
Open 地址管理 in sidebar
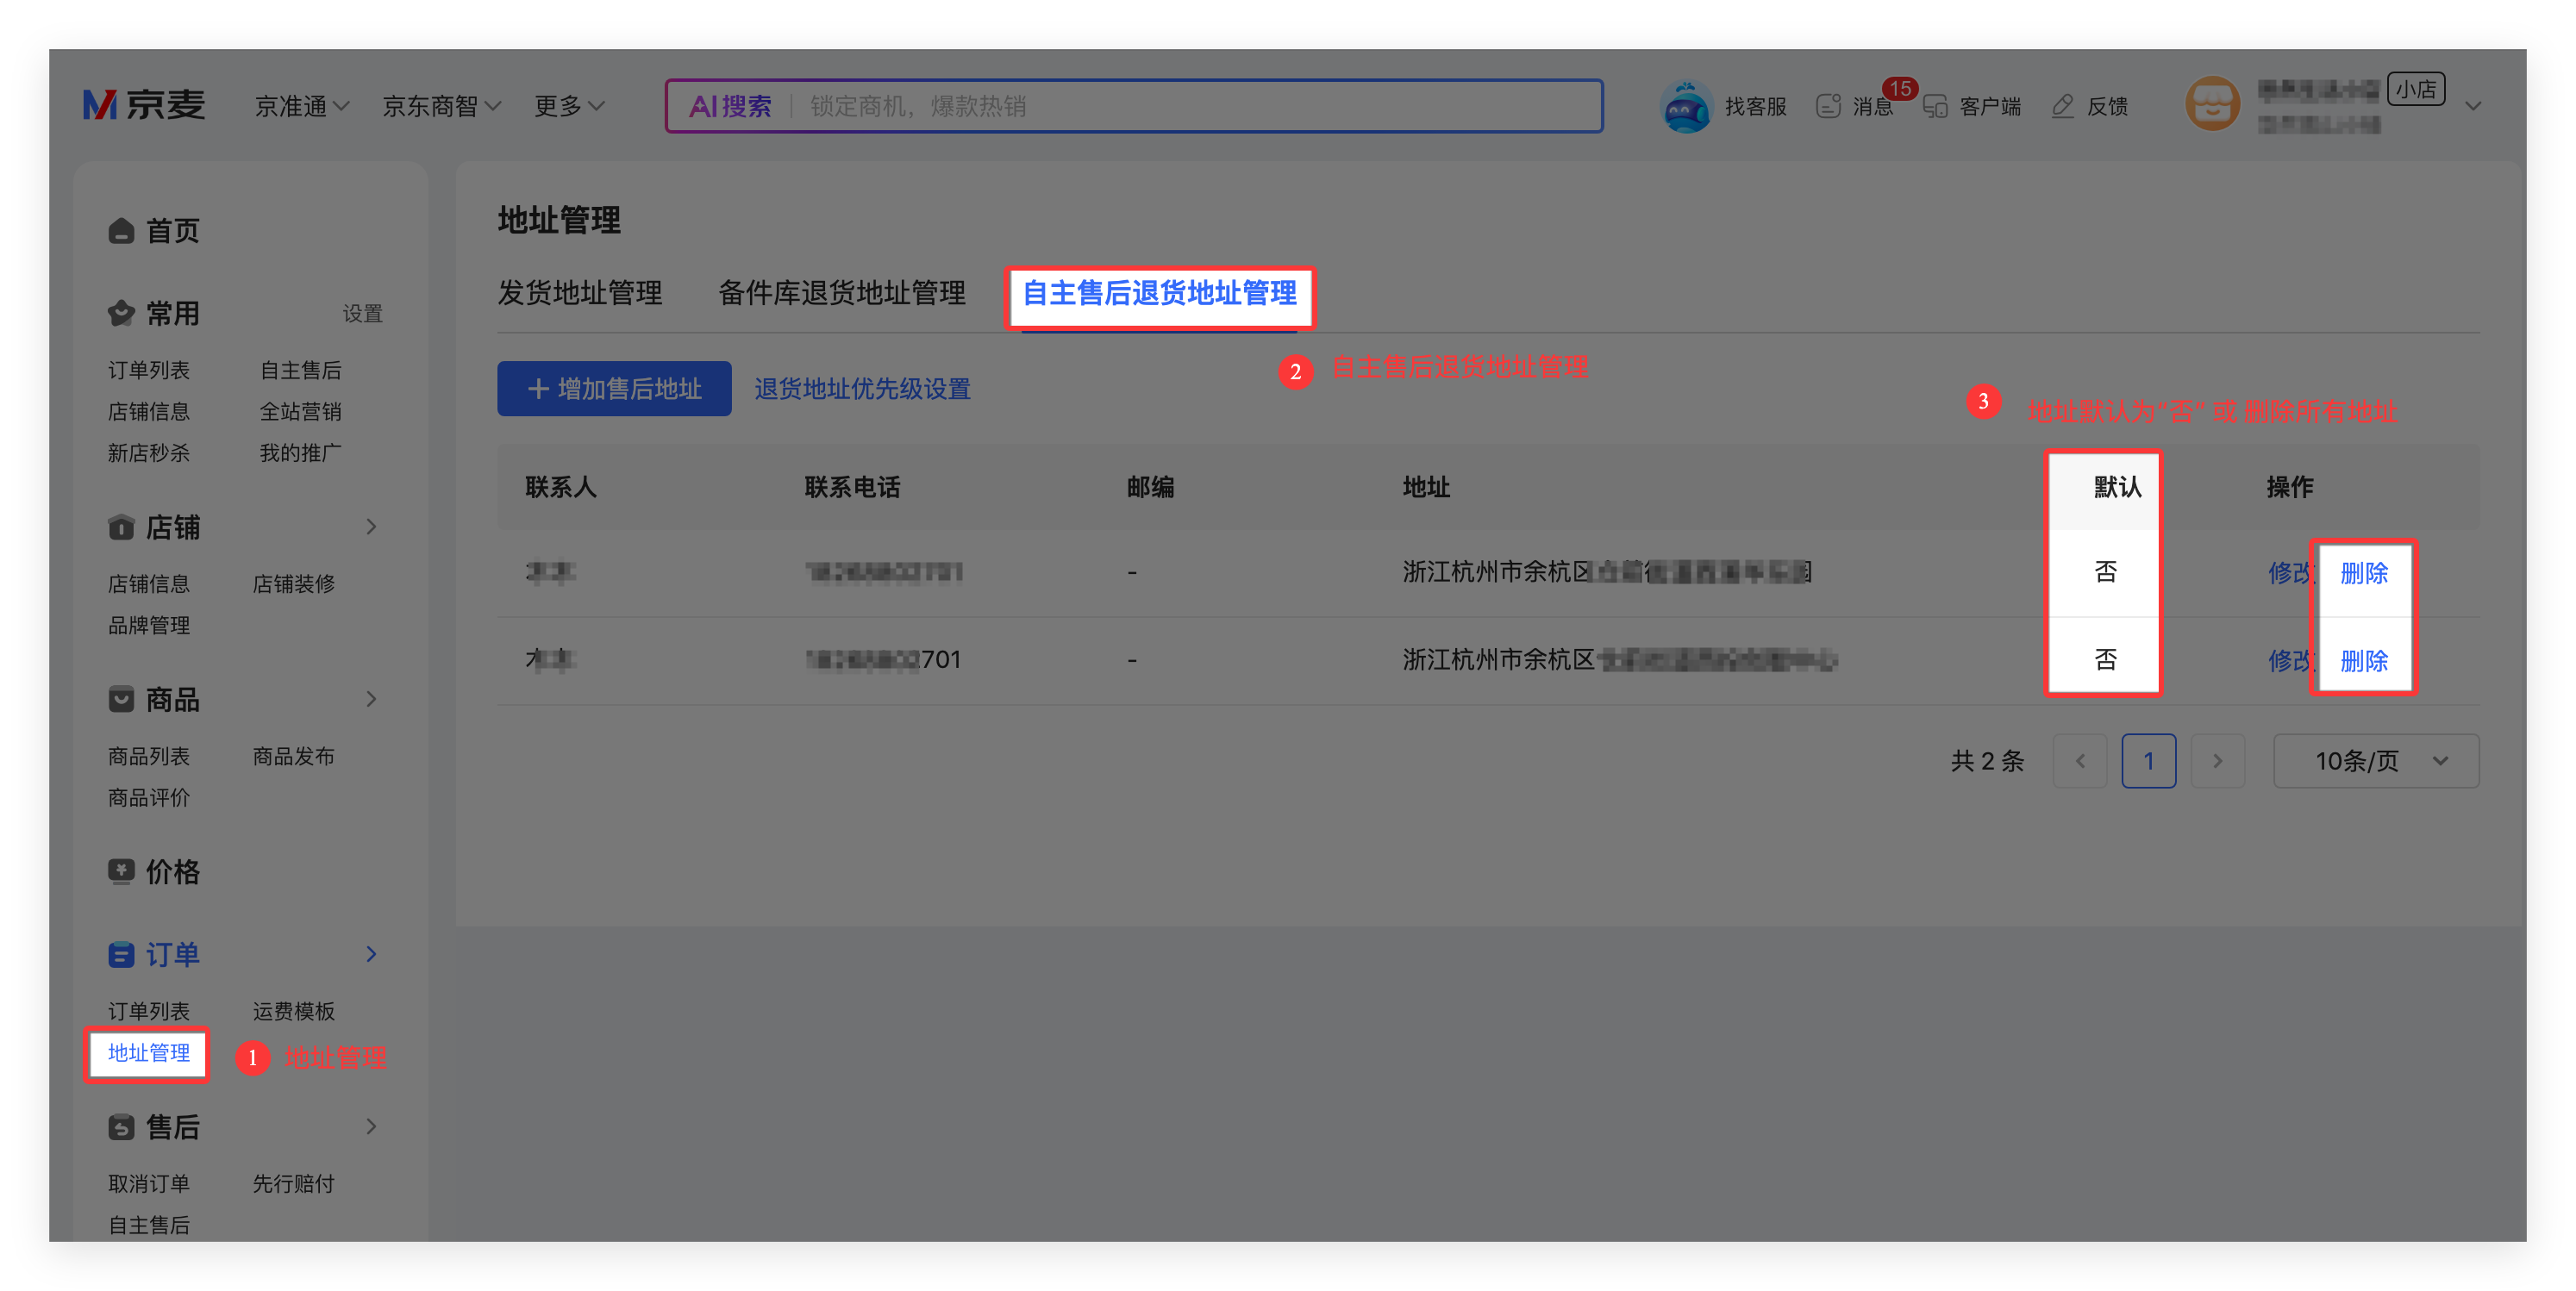pos(148,1053)
